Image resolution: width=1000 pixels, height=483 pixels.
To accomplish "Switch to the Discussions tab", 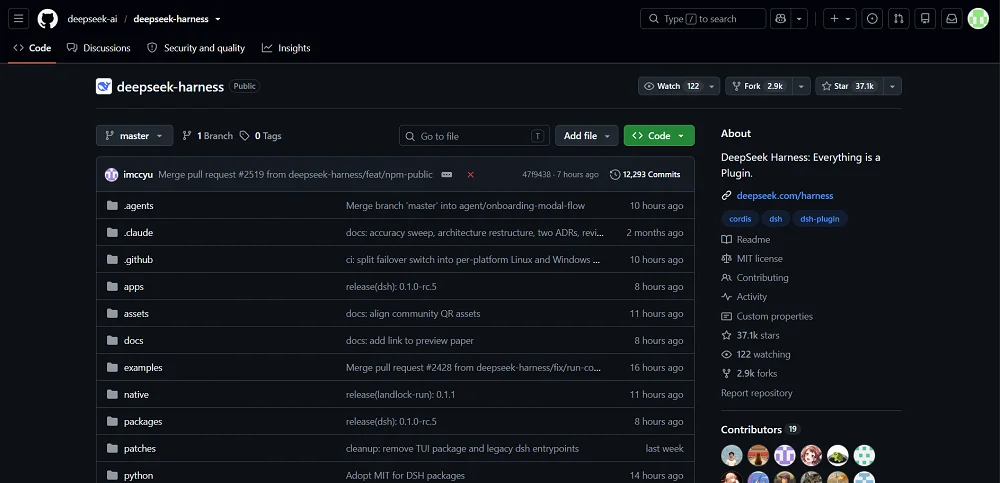I will (x=99, y=48).
